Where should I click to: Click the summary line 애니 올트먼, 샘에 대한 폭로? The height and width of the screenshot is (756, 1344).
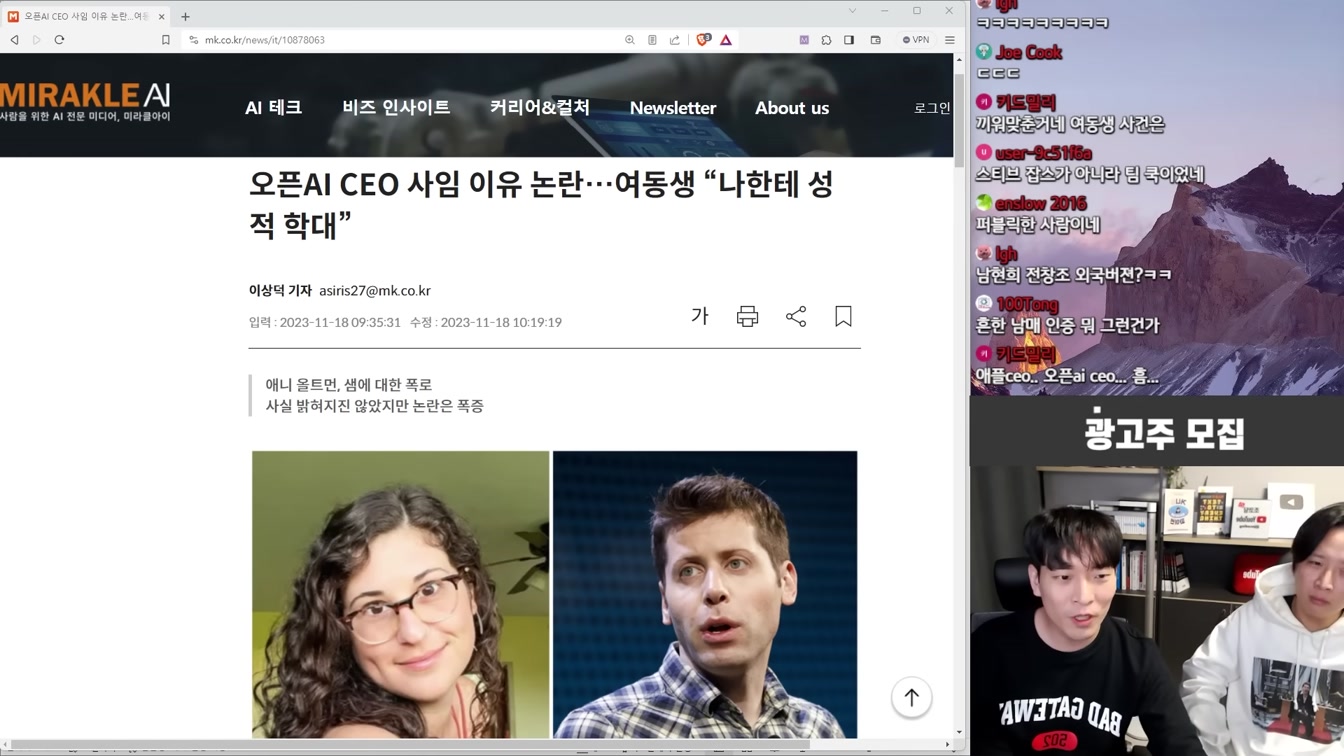pos(349,384)
